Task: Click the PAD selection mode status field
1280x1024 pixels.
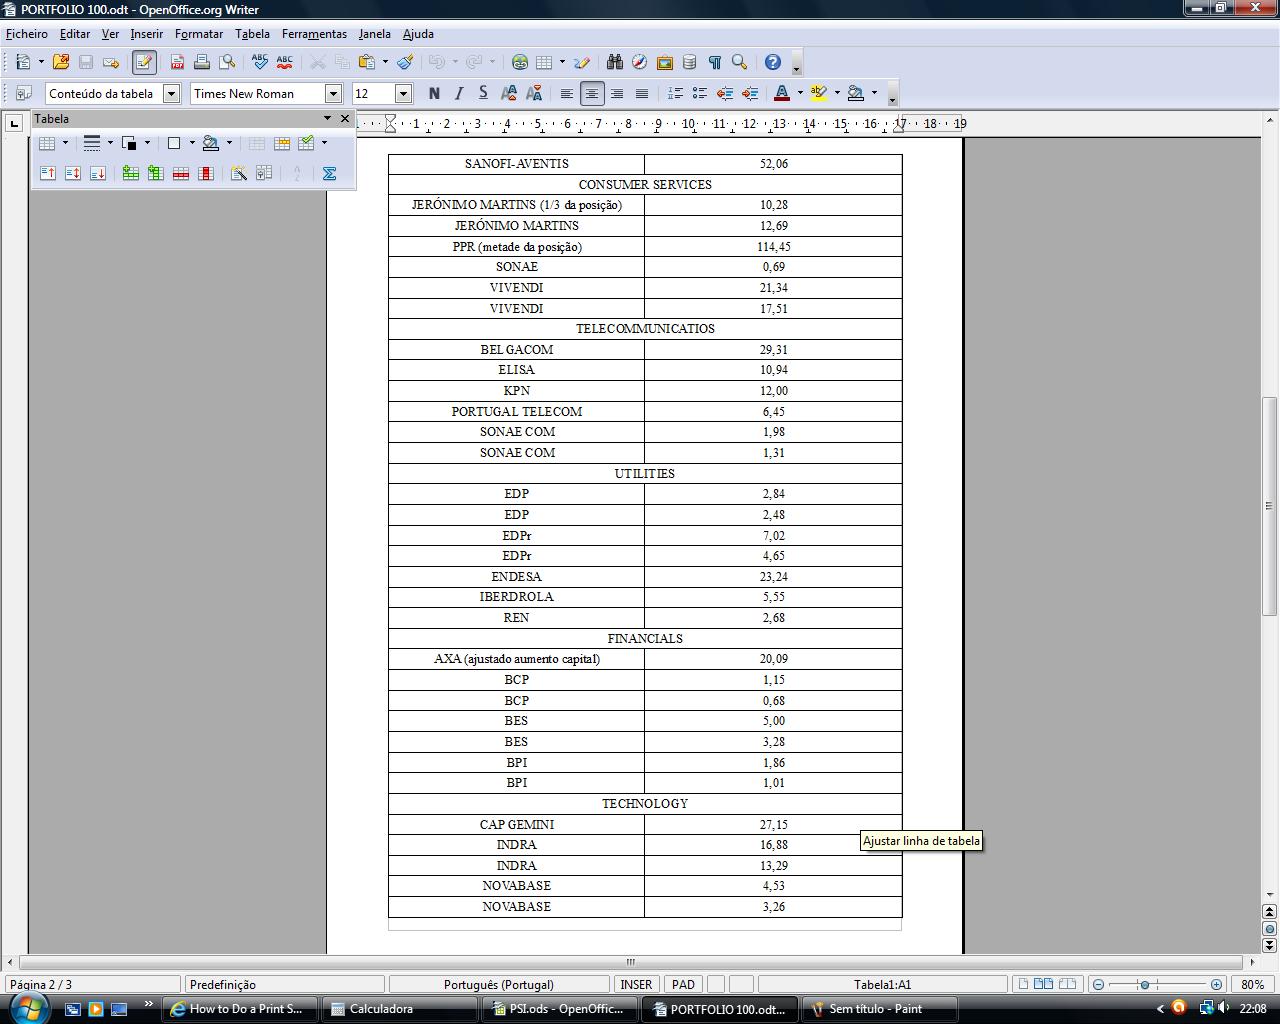Action: click(x=684, y=984)
